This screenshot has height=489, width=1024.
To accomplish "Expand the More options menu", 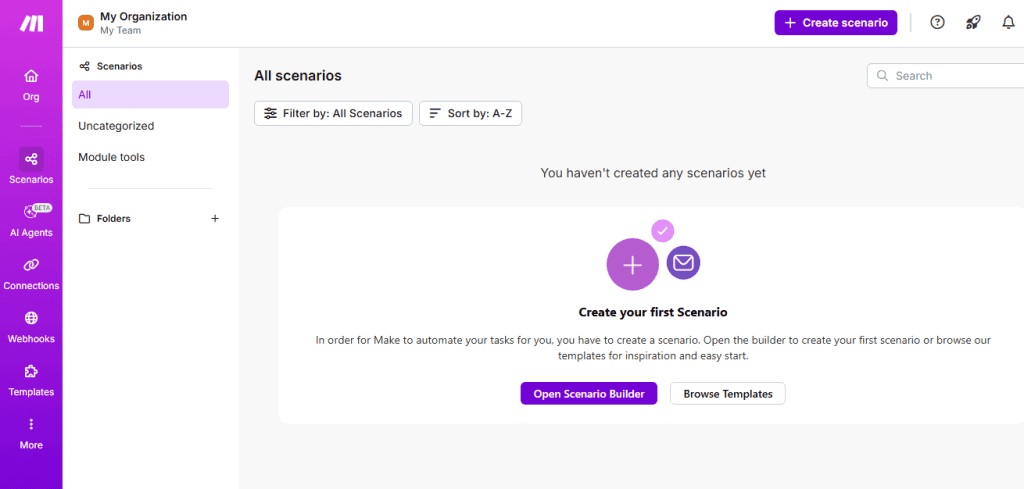I will (x=31, y=431).
